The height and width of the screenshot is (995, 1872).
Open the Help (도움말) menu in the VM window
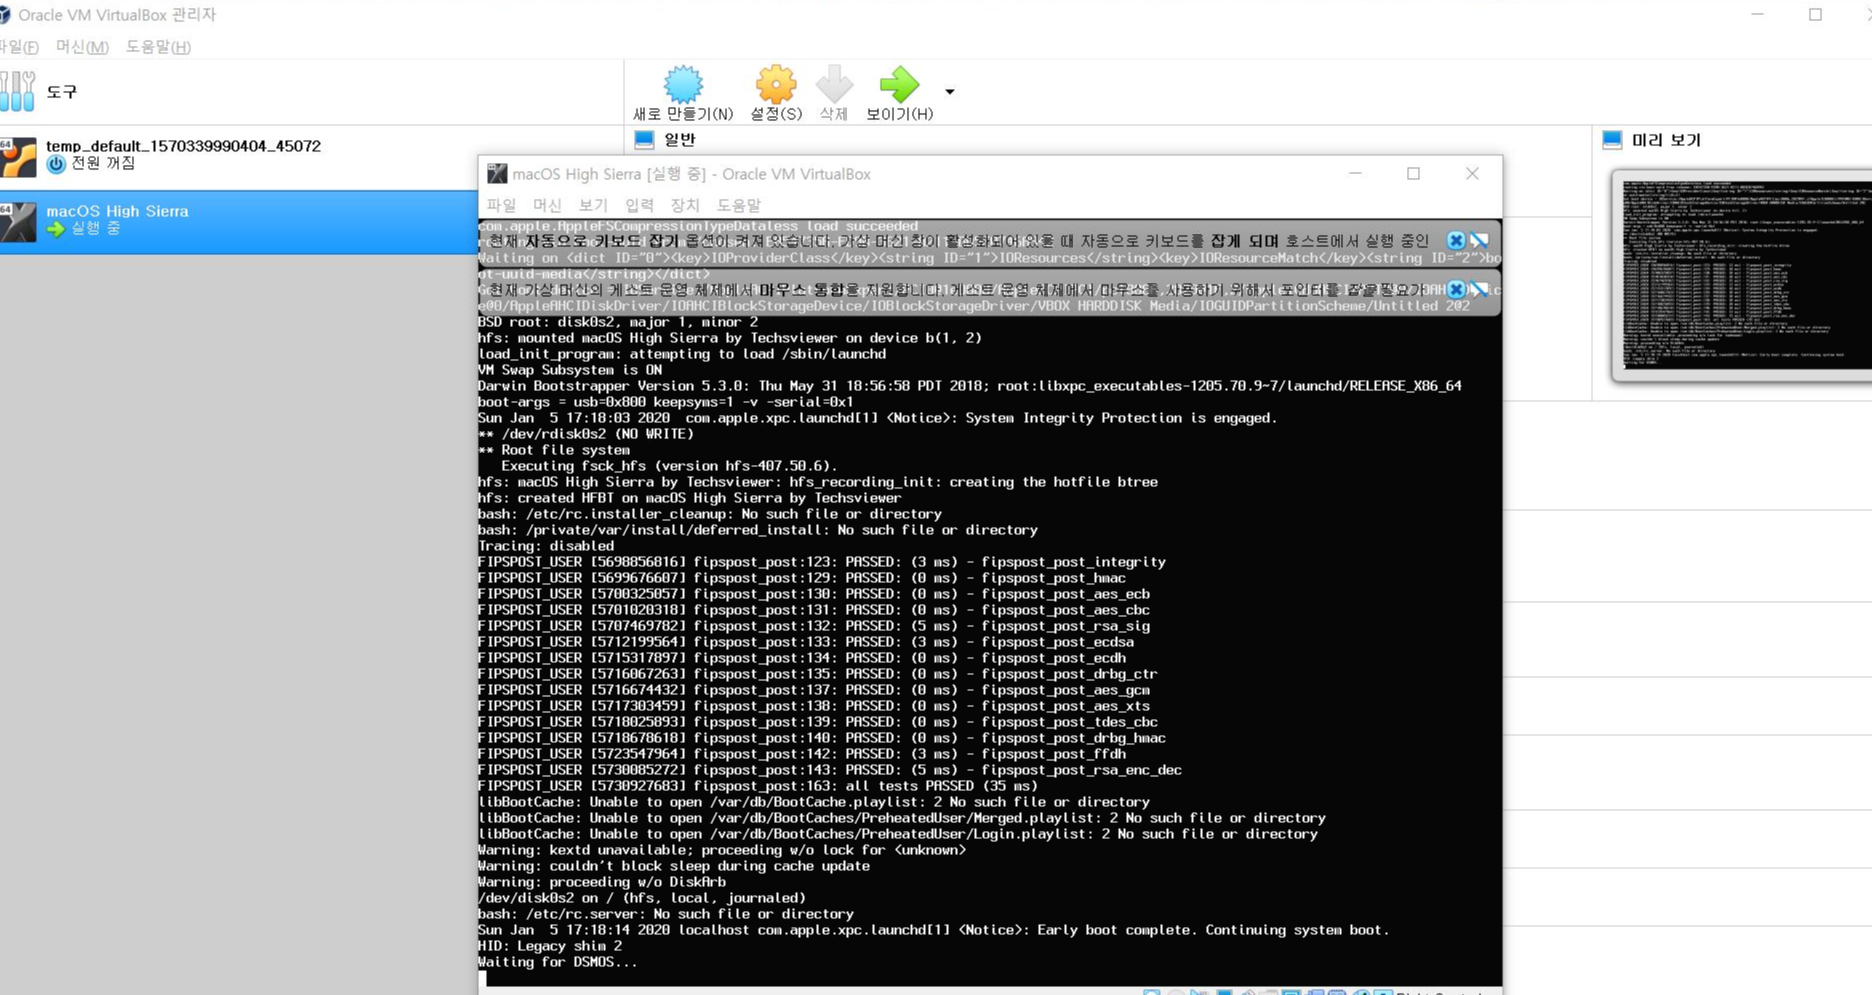(x=739, y=205)
